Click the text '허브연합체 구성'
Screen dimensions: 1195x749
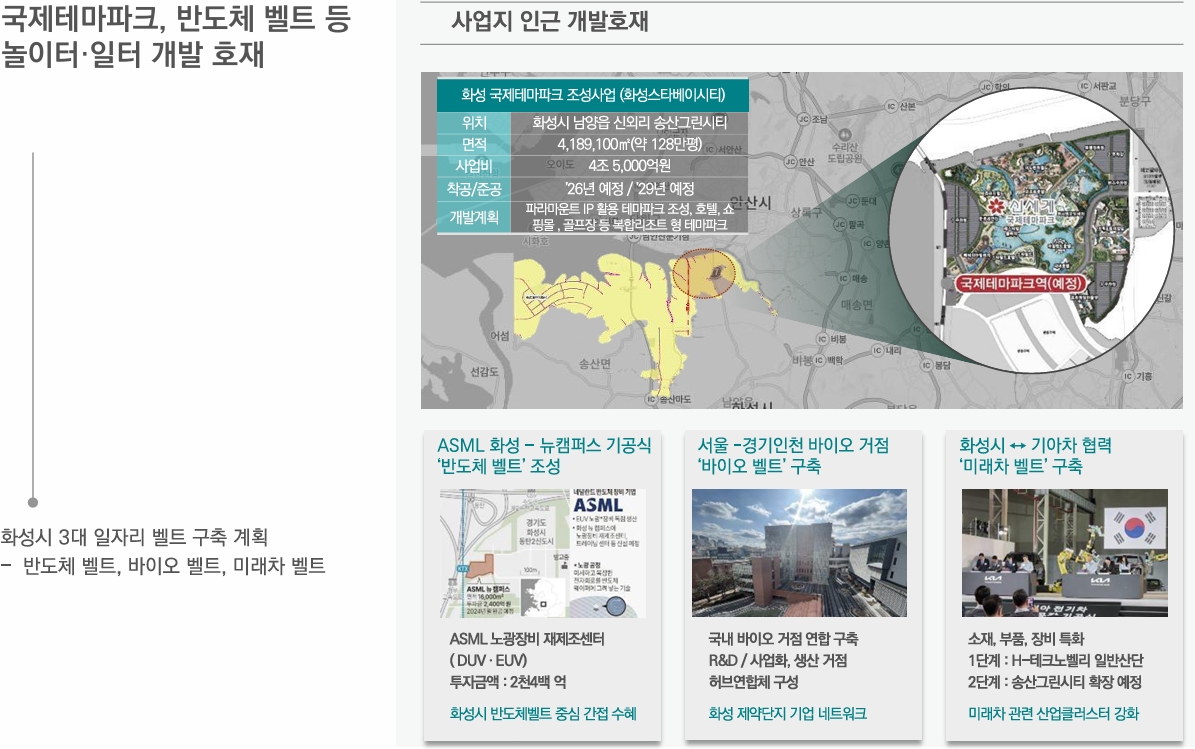click(x=754, y=681)
